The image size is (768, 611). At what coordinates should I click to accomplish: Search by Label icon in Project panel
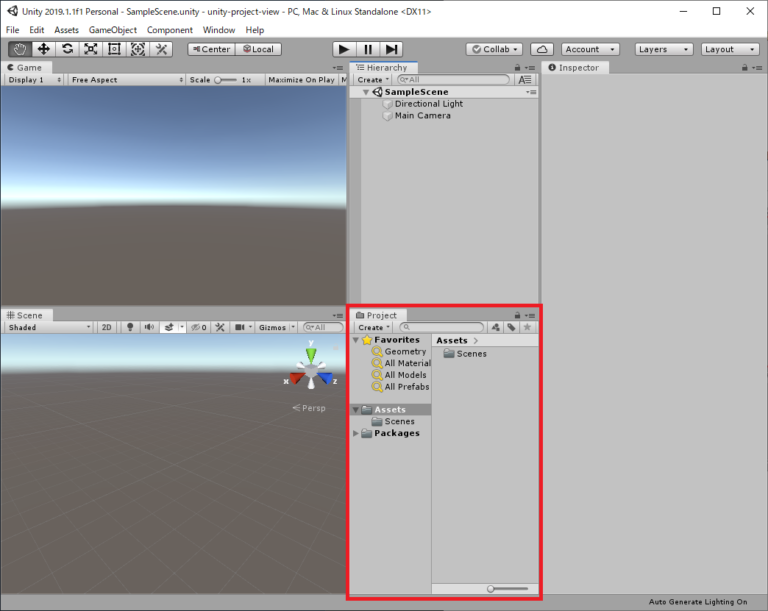tap(511, 327)
